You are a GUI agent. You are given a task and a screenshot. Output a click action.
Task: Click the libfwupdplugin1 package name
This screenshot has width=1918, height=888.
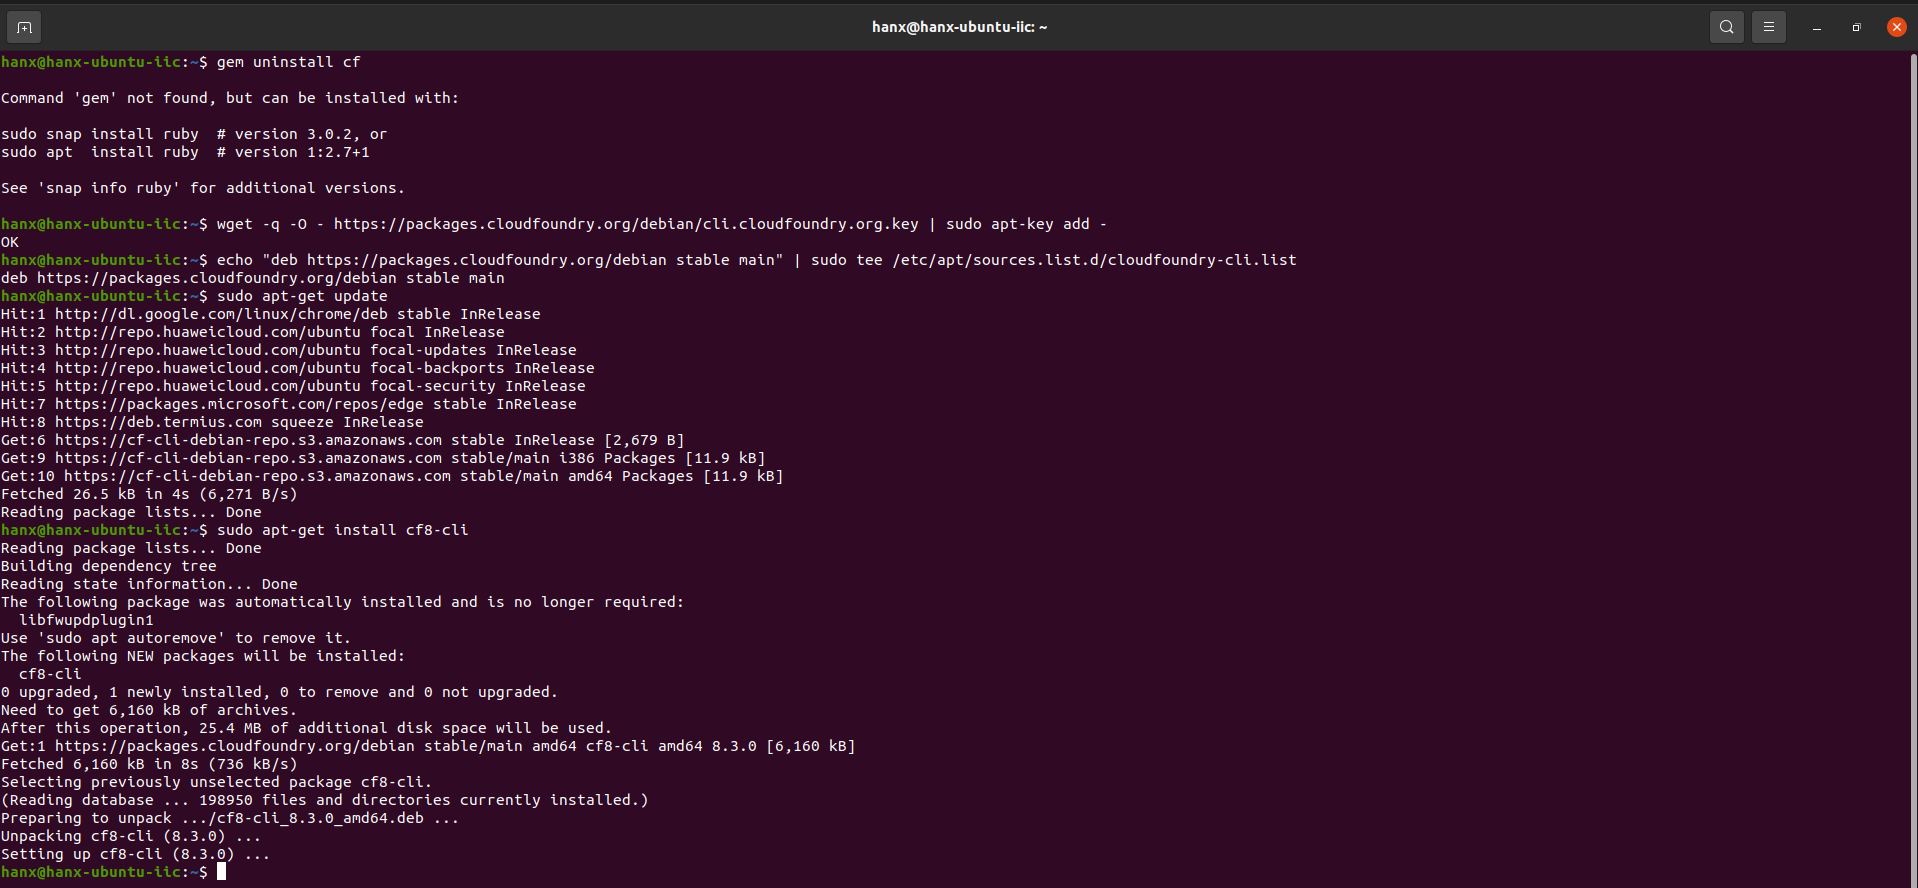coord(86,620)
